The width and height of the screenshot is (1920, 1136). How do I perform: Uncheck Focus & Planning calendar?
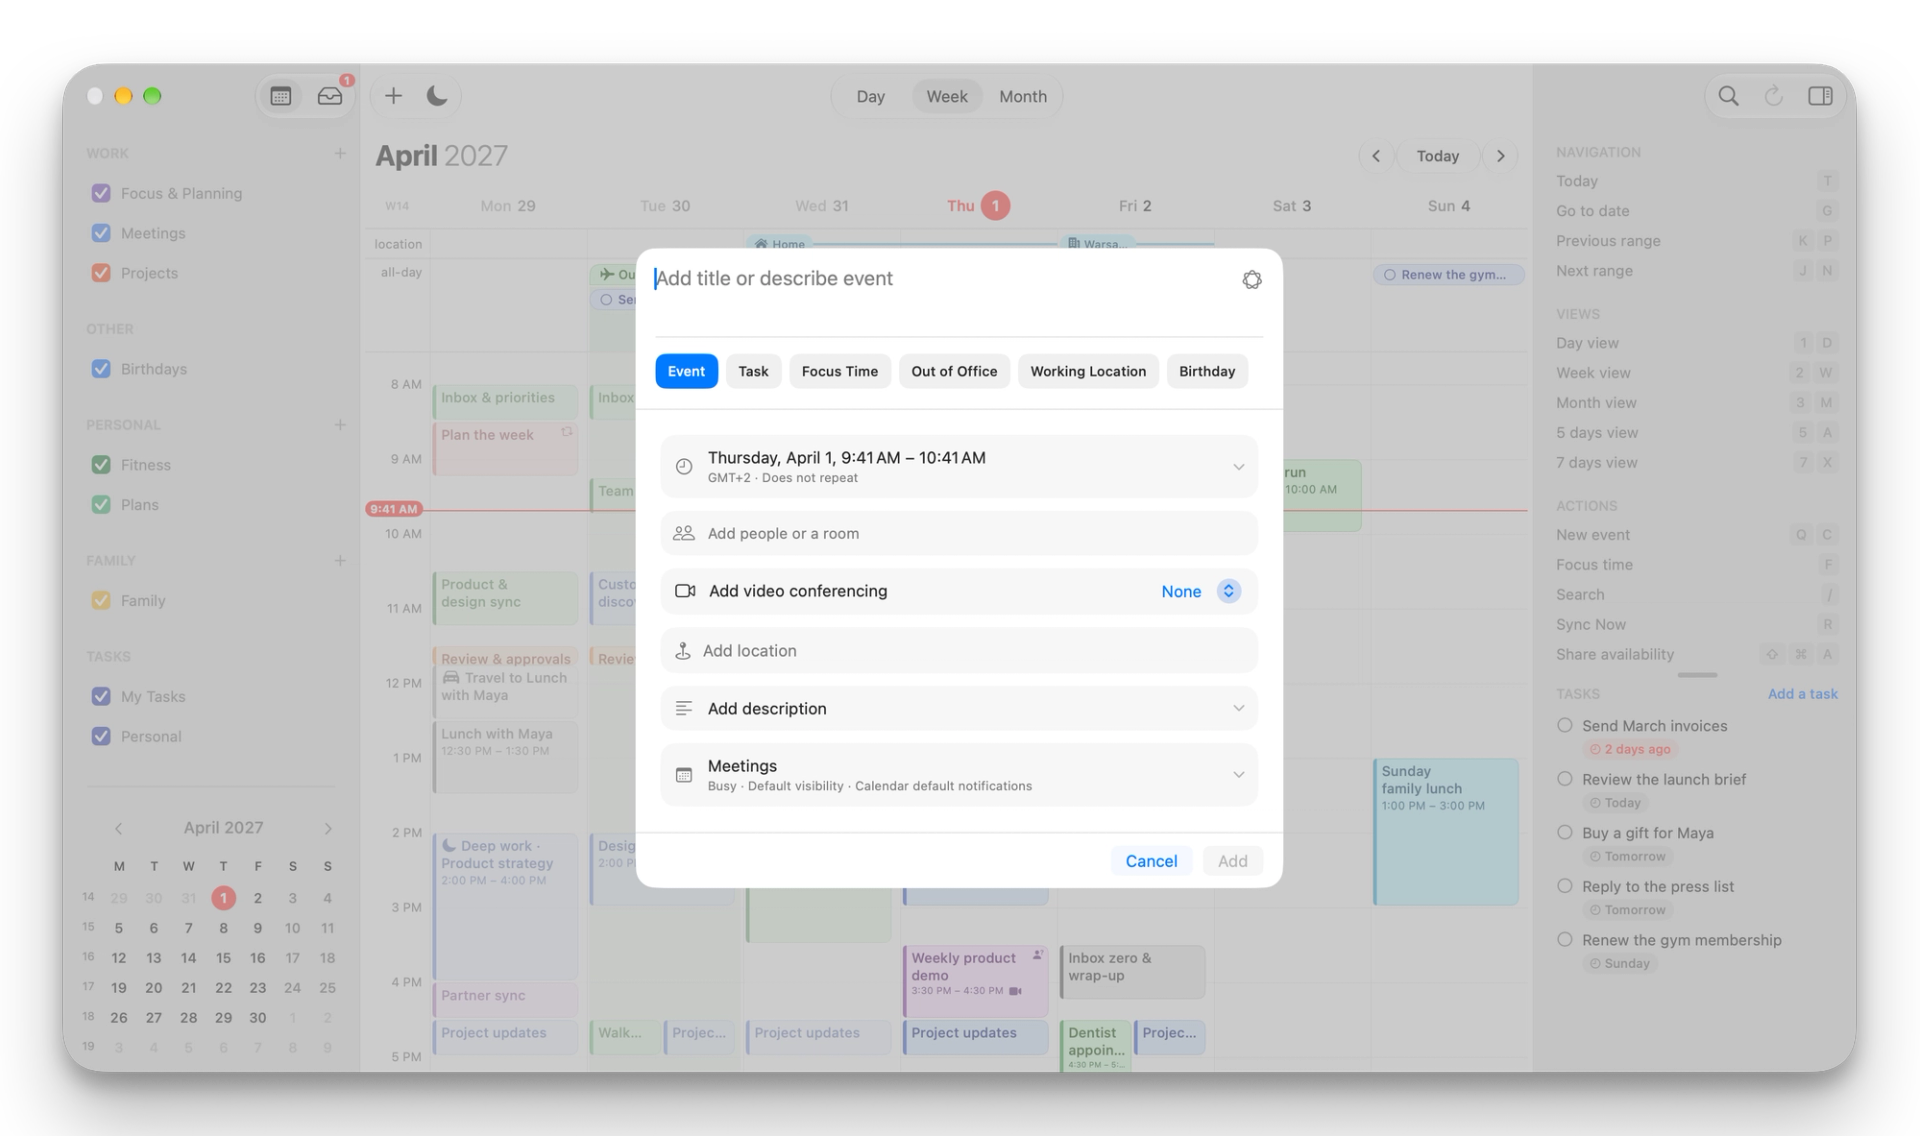(101, 193)
